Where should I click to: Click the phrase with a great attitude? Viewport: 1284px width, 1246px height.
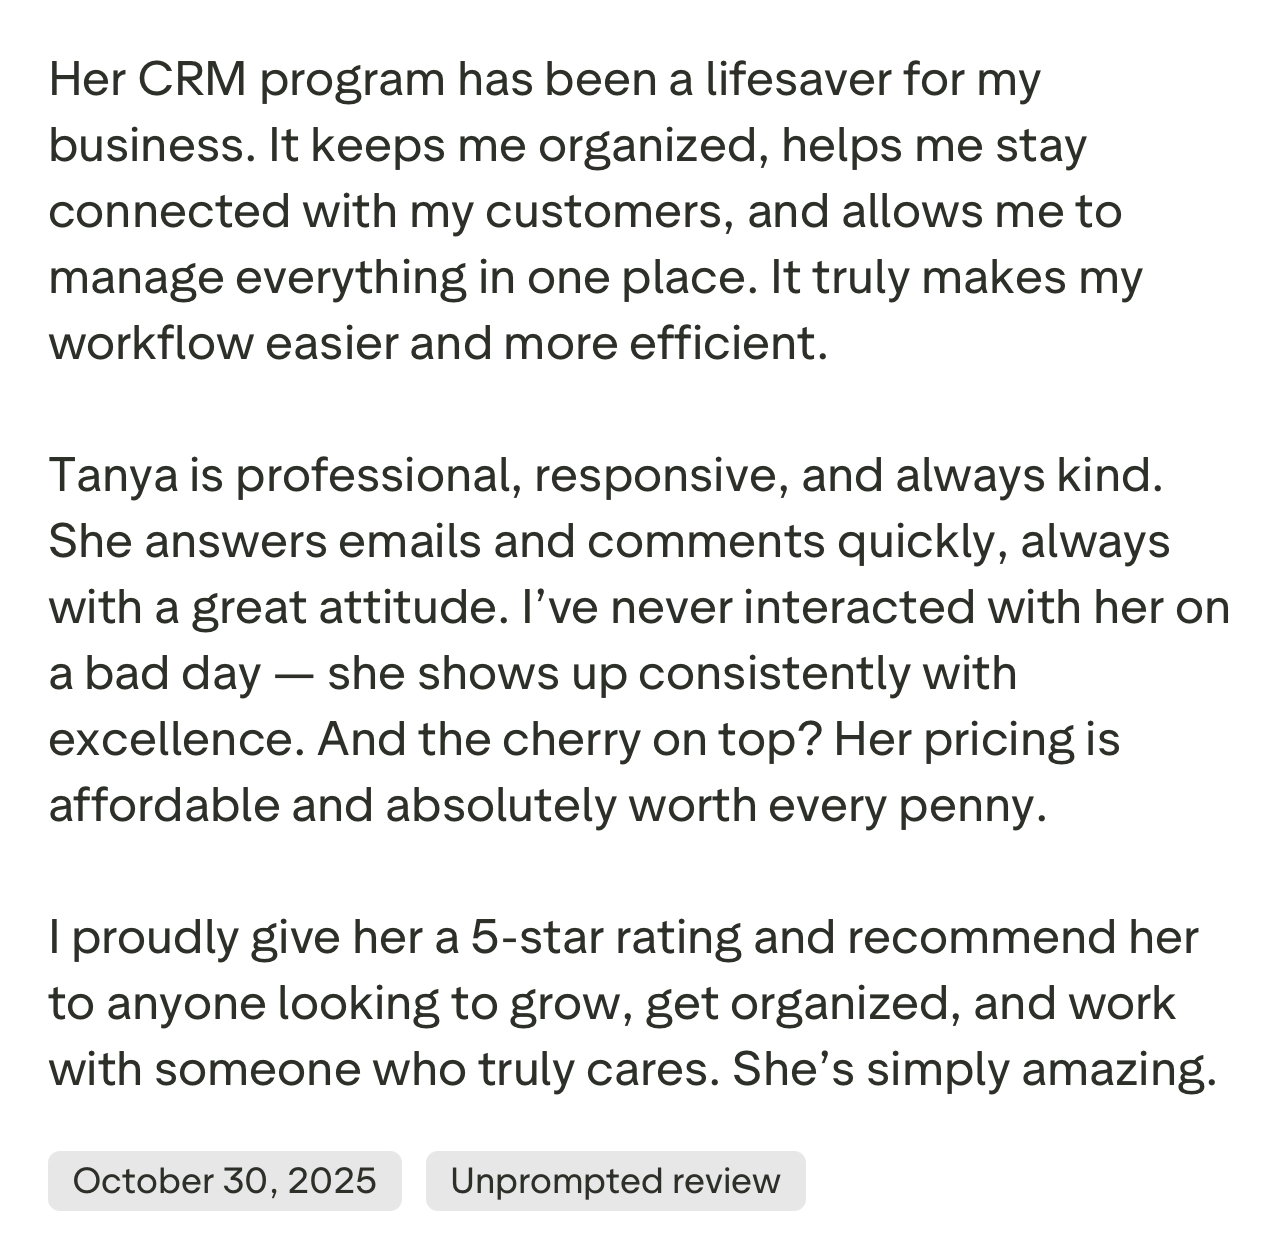(272, 608)
